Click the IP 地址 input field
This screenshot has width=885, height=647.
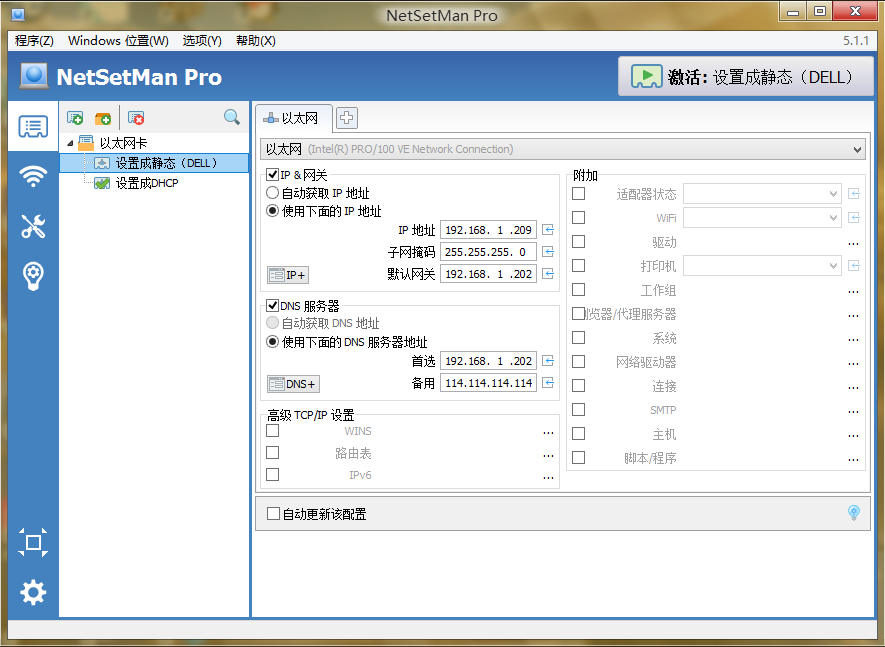point(488,230)
